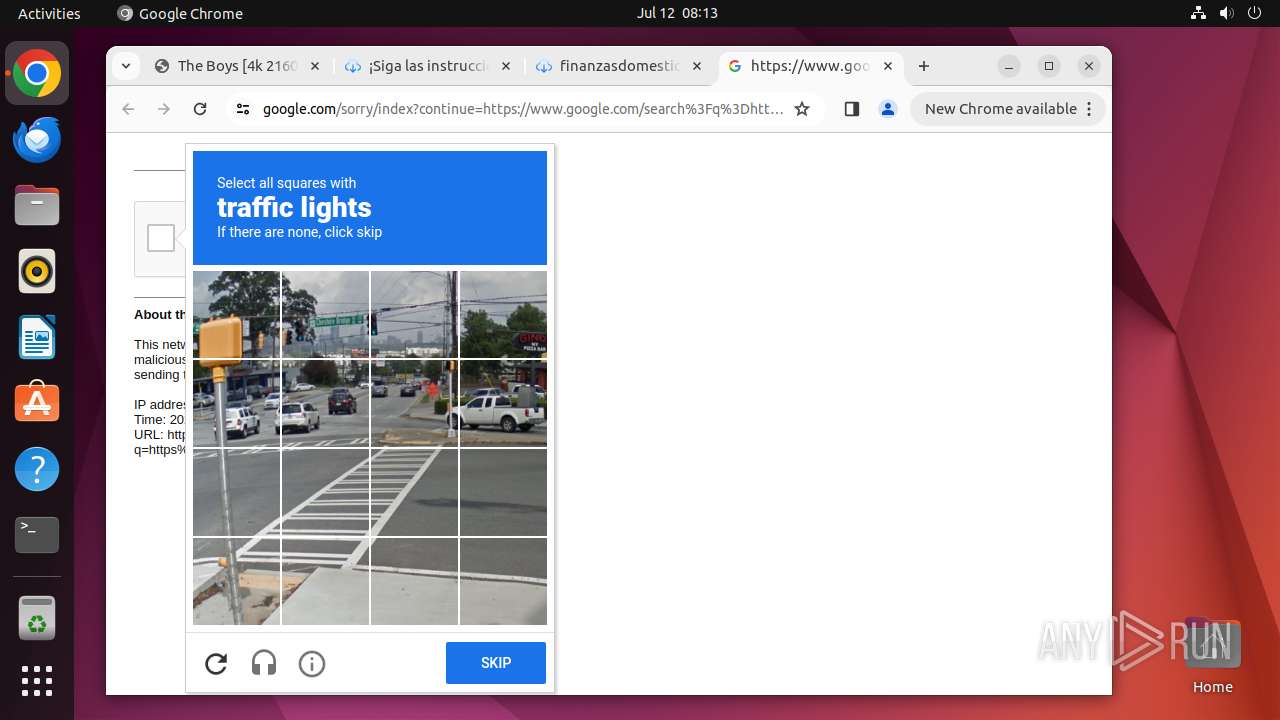Open the tab search dropdown arrow
This screenshot has width=1280, height=720.
[125, 66]
